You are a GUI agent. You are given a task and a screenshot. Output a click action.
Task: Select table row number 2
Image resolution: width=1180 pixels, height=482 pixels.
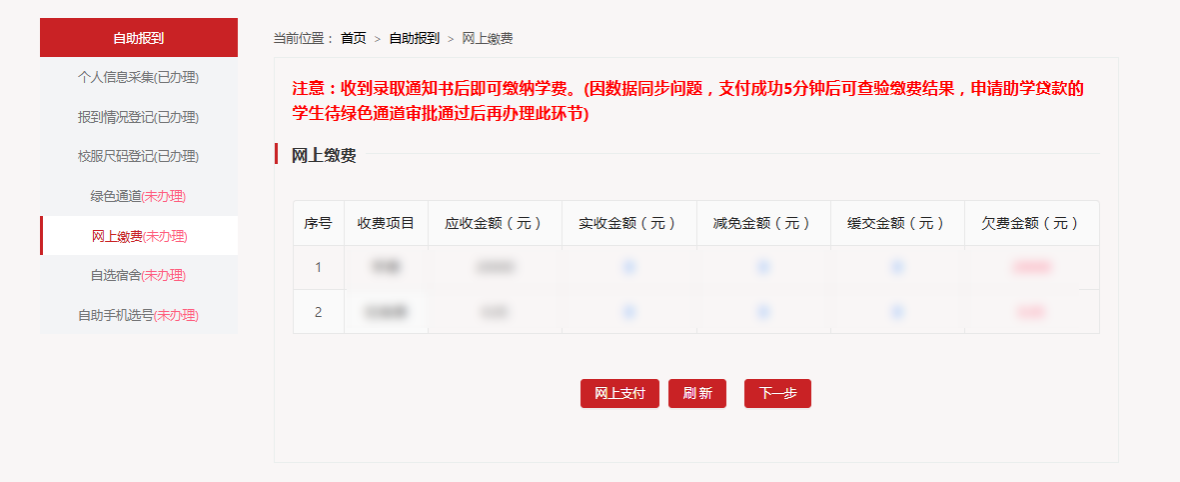(696, 312)
